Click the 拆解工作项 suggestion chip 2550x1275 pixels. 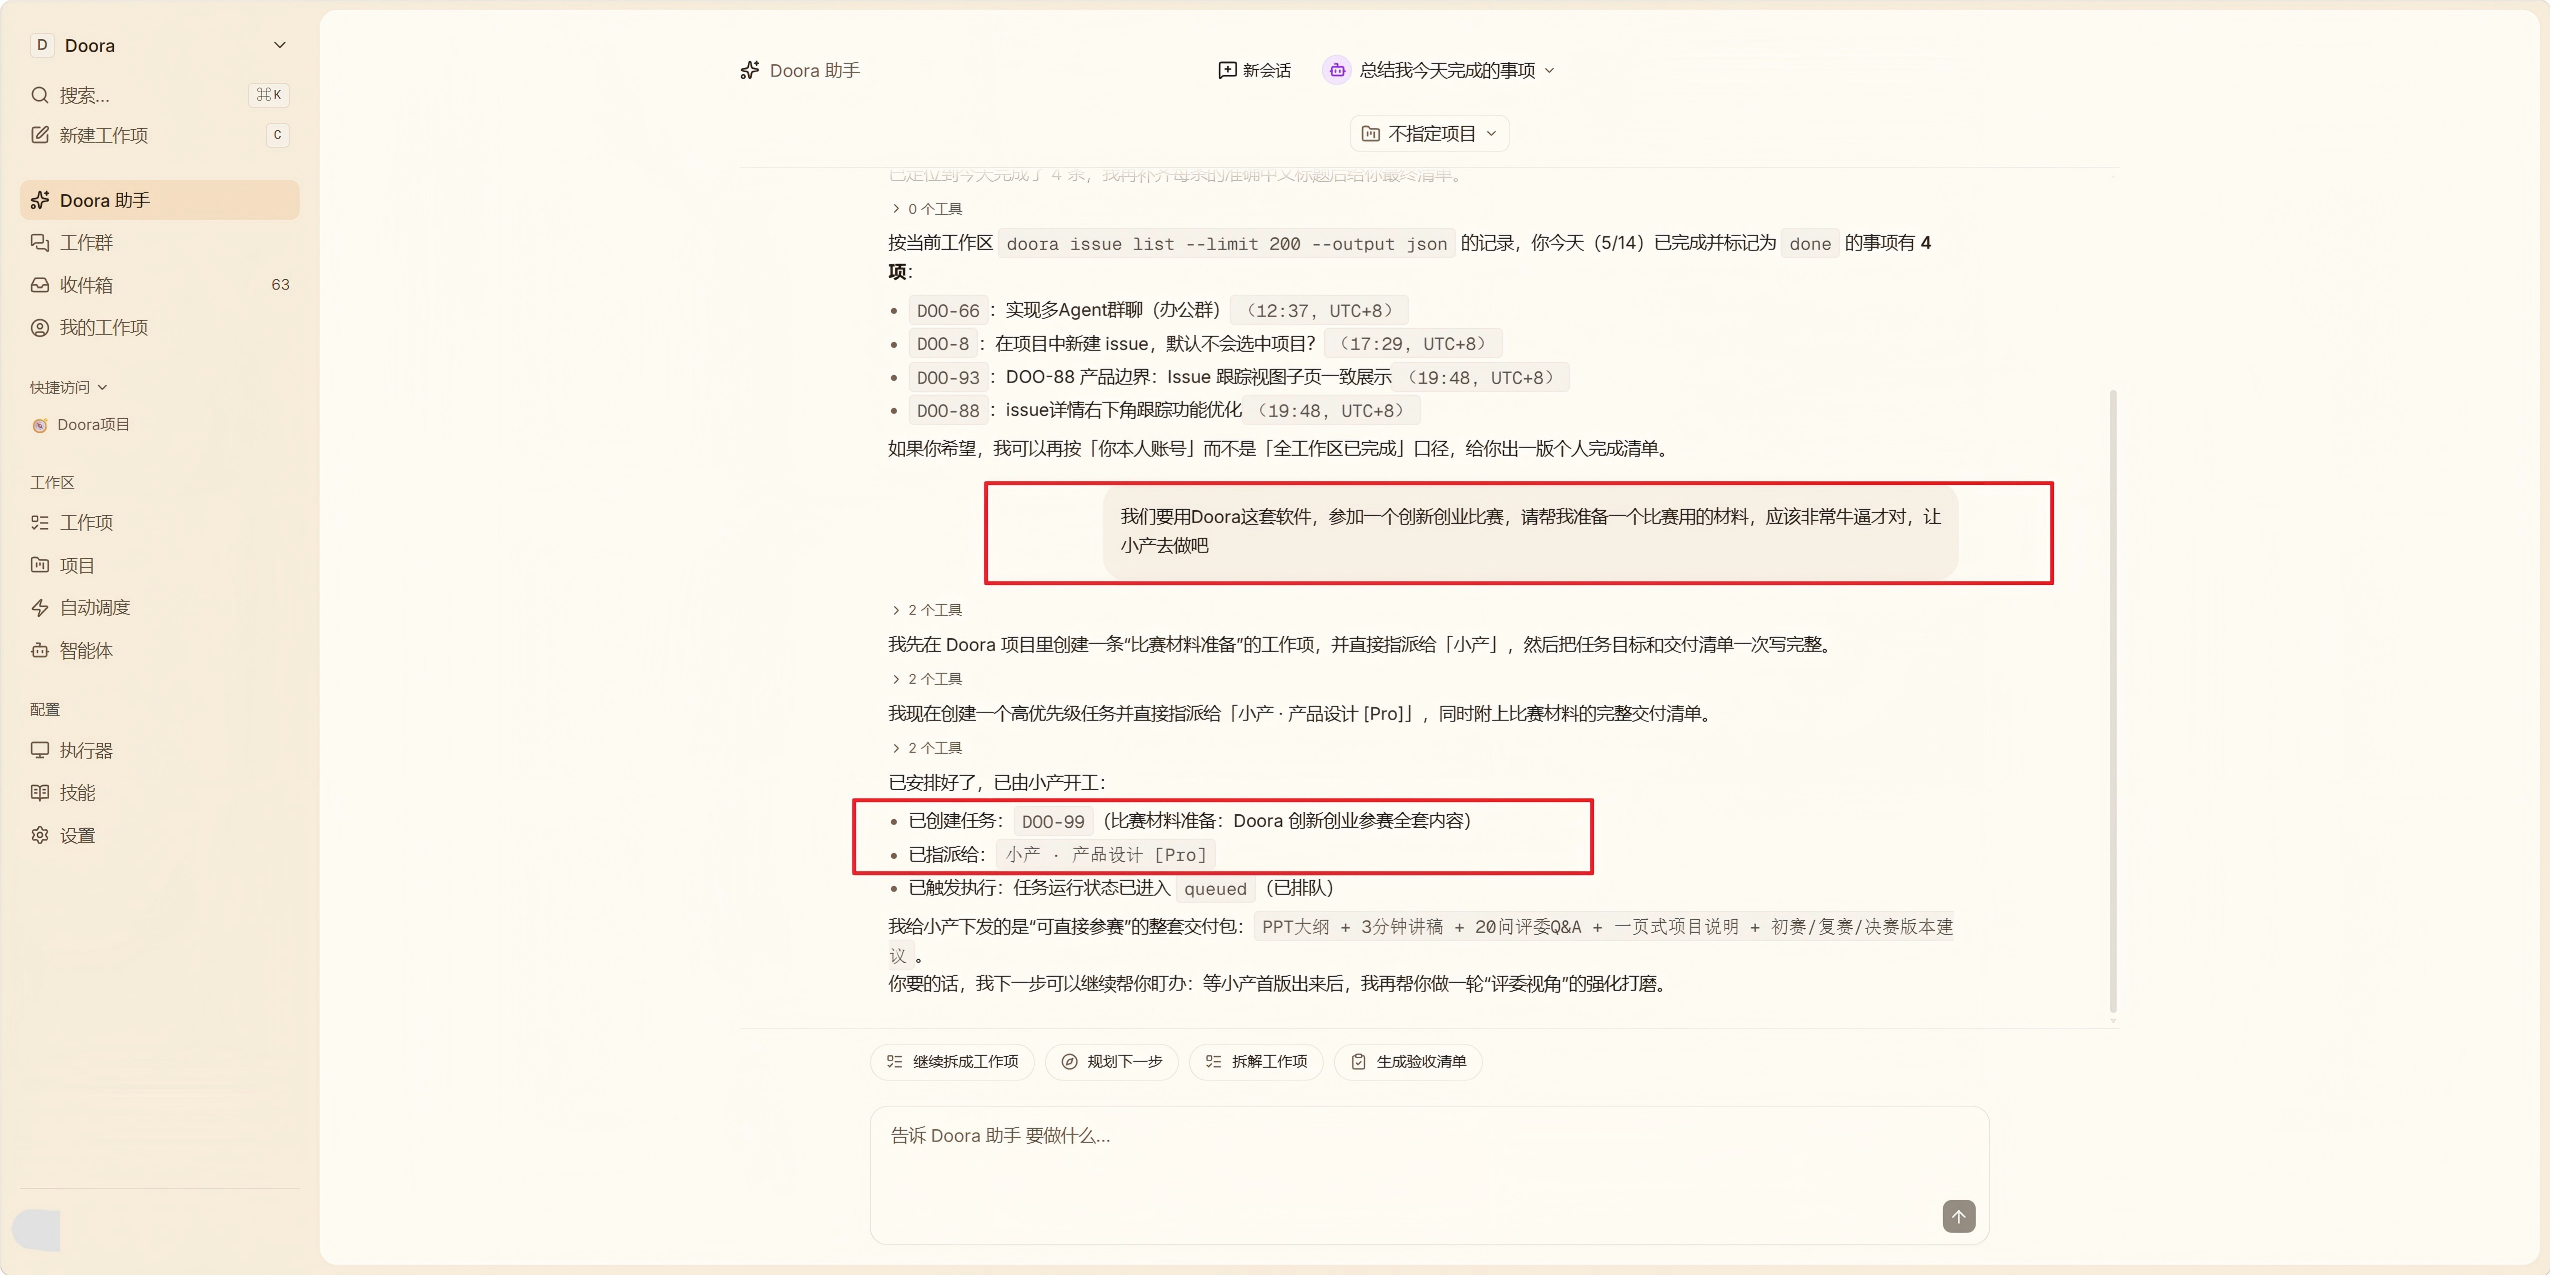(x=1256, y=1061)
